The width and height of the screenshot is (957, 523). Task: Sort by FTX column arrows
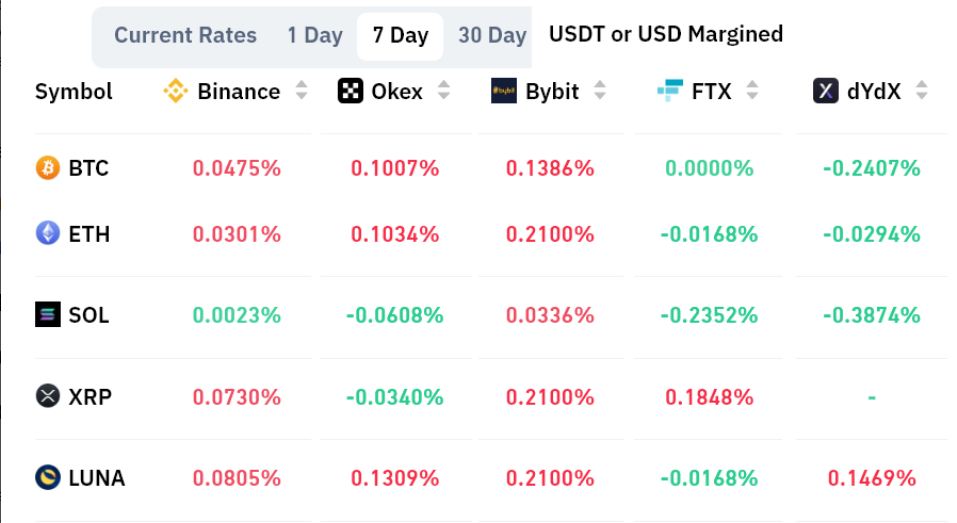point(752,92)
